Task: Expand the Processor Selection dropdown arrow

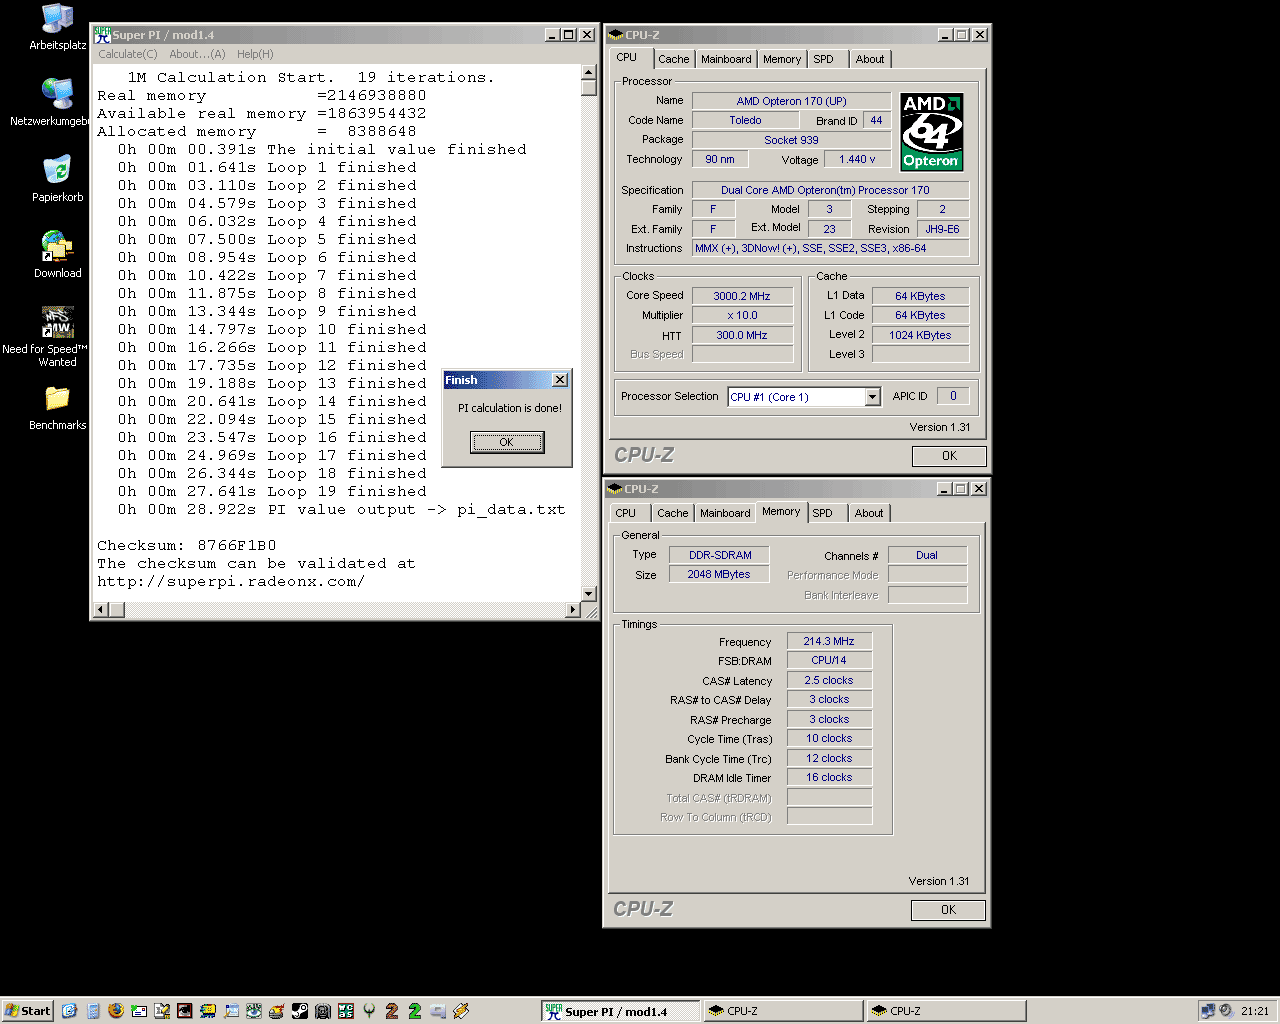Action: pos(872,397)
